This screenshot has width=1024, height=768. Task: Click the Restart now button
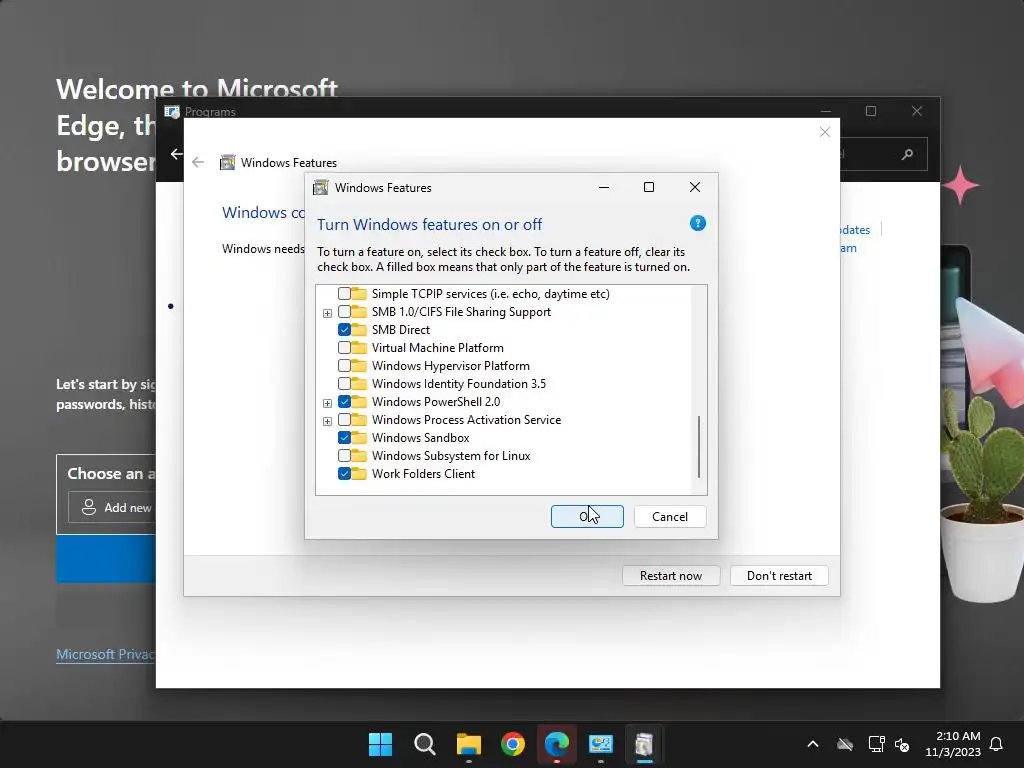click(671, 575)
